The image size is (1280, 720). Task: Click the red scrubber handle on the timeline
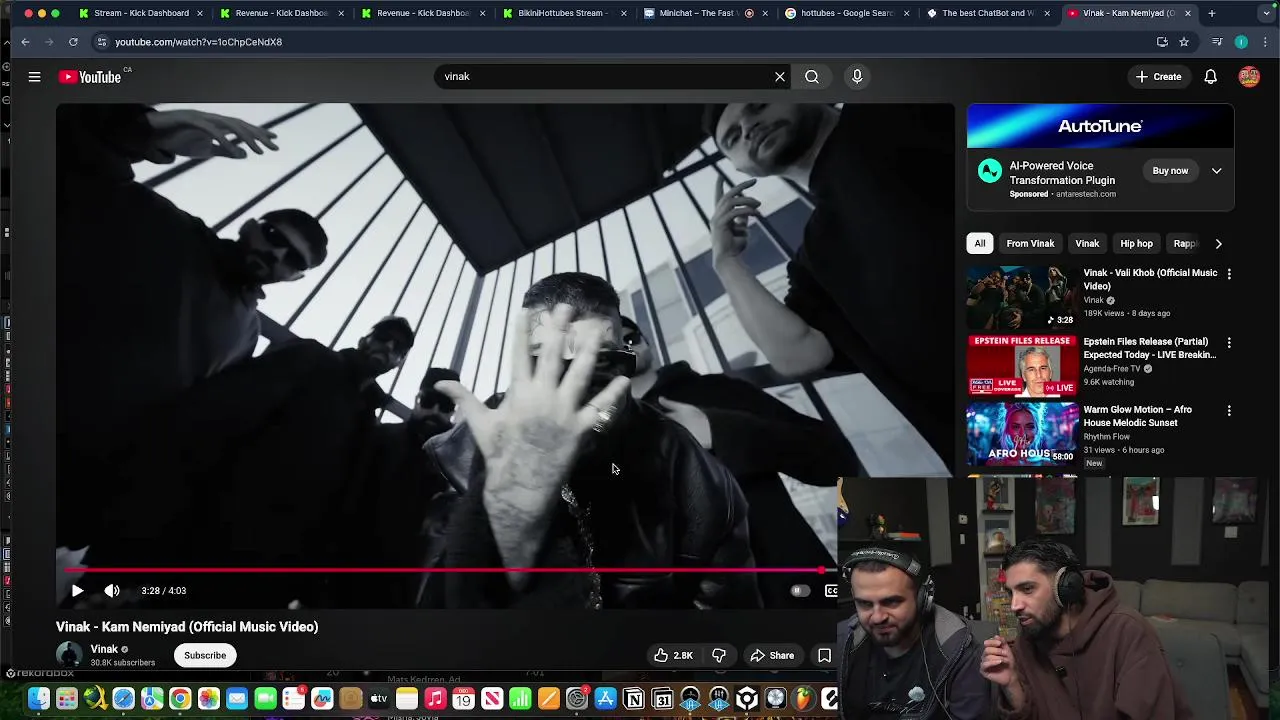(821, 570)
